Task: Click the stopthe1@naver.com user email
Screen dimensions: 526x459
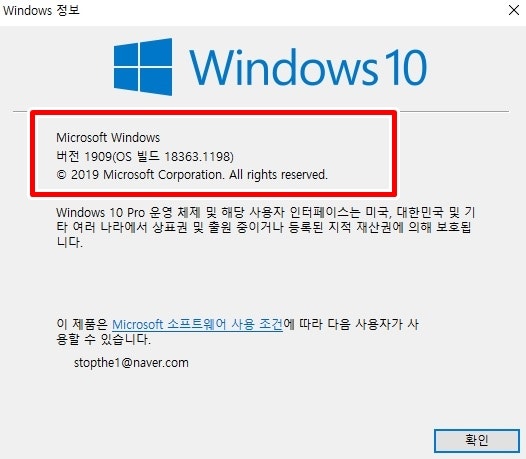Action: pyautogui.click(x=131, y=363)
